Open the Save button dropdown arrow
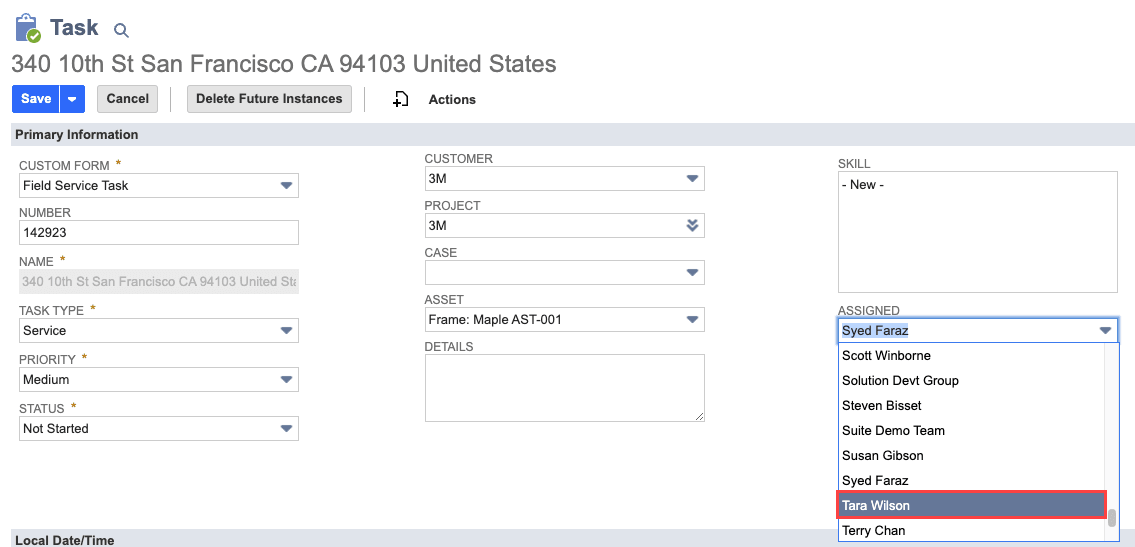 pyautogui.click(x=73, y=99)
